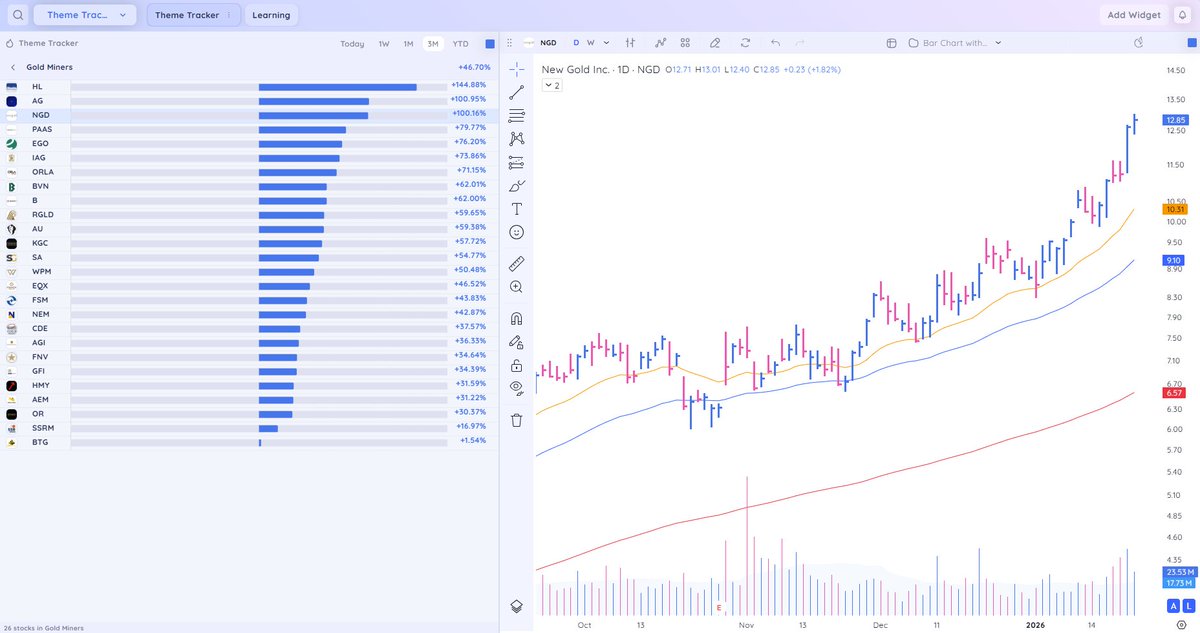Image resolution: width=1200 pixels, height=633 pixels.
Task: Click the drag handle dots beside NGD
Action: 510,43
